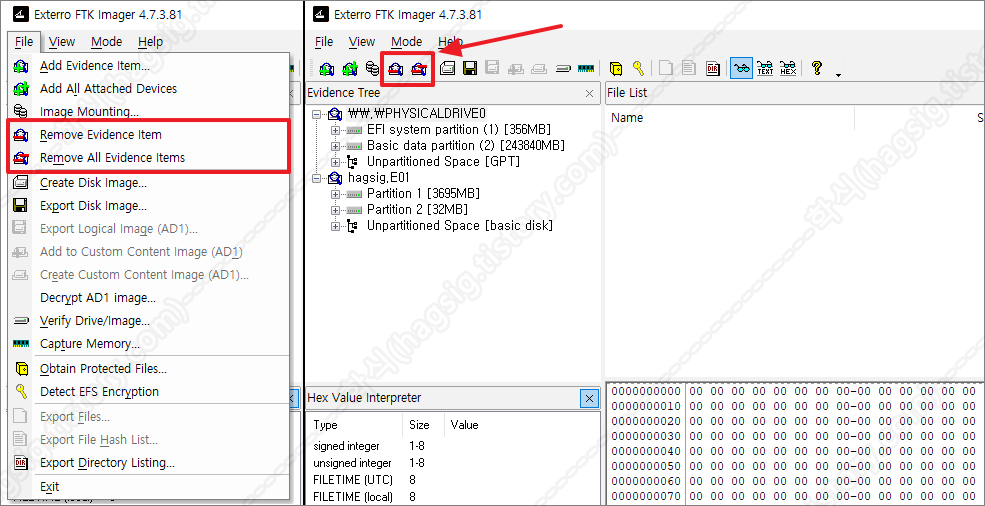Click the Remove Evidence Item toolbar icon
Image resolution: width=985 pixels, height=506 pixels.
tap(396, 69)
